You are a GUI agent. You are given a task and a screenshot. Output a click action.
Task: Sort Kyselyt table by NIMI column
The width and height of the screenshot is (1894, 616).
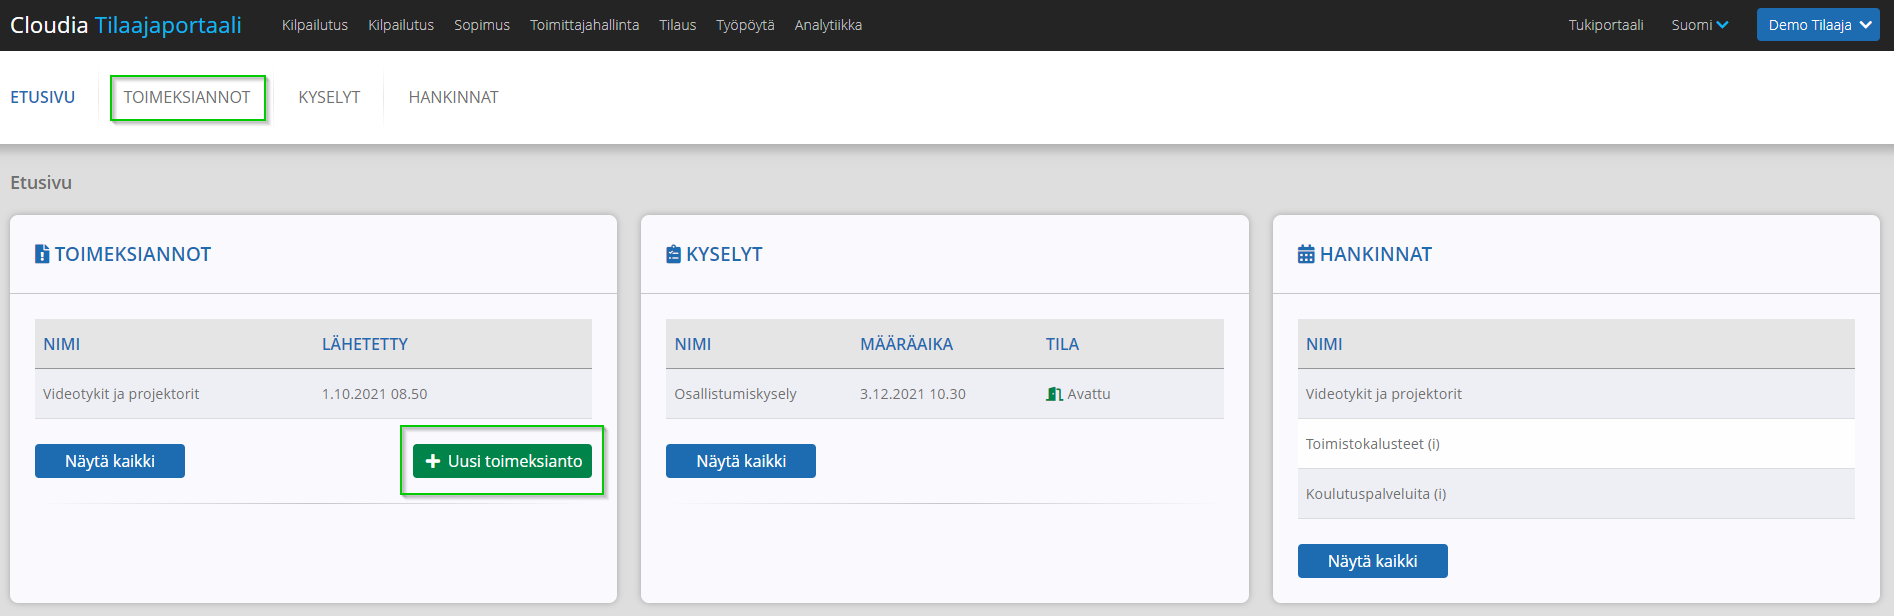point(693,344)
